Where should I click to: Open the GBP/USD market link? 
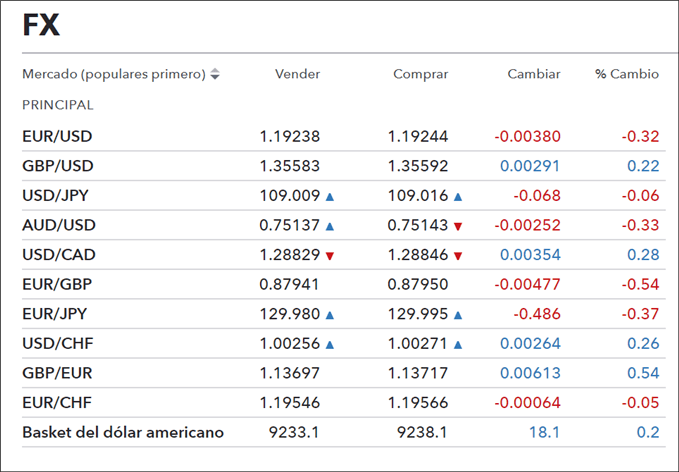click(58, 166)
